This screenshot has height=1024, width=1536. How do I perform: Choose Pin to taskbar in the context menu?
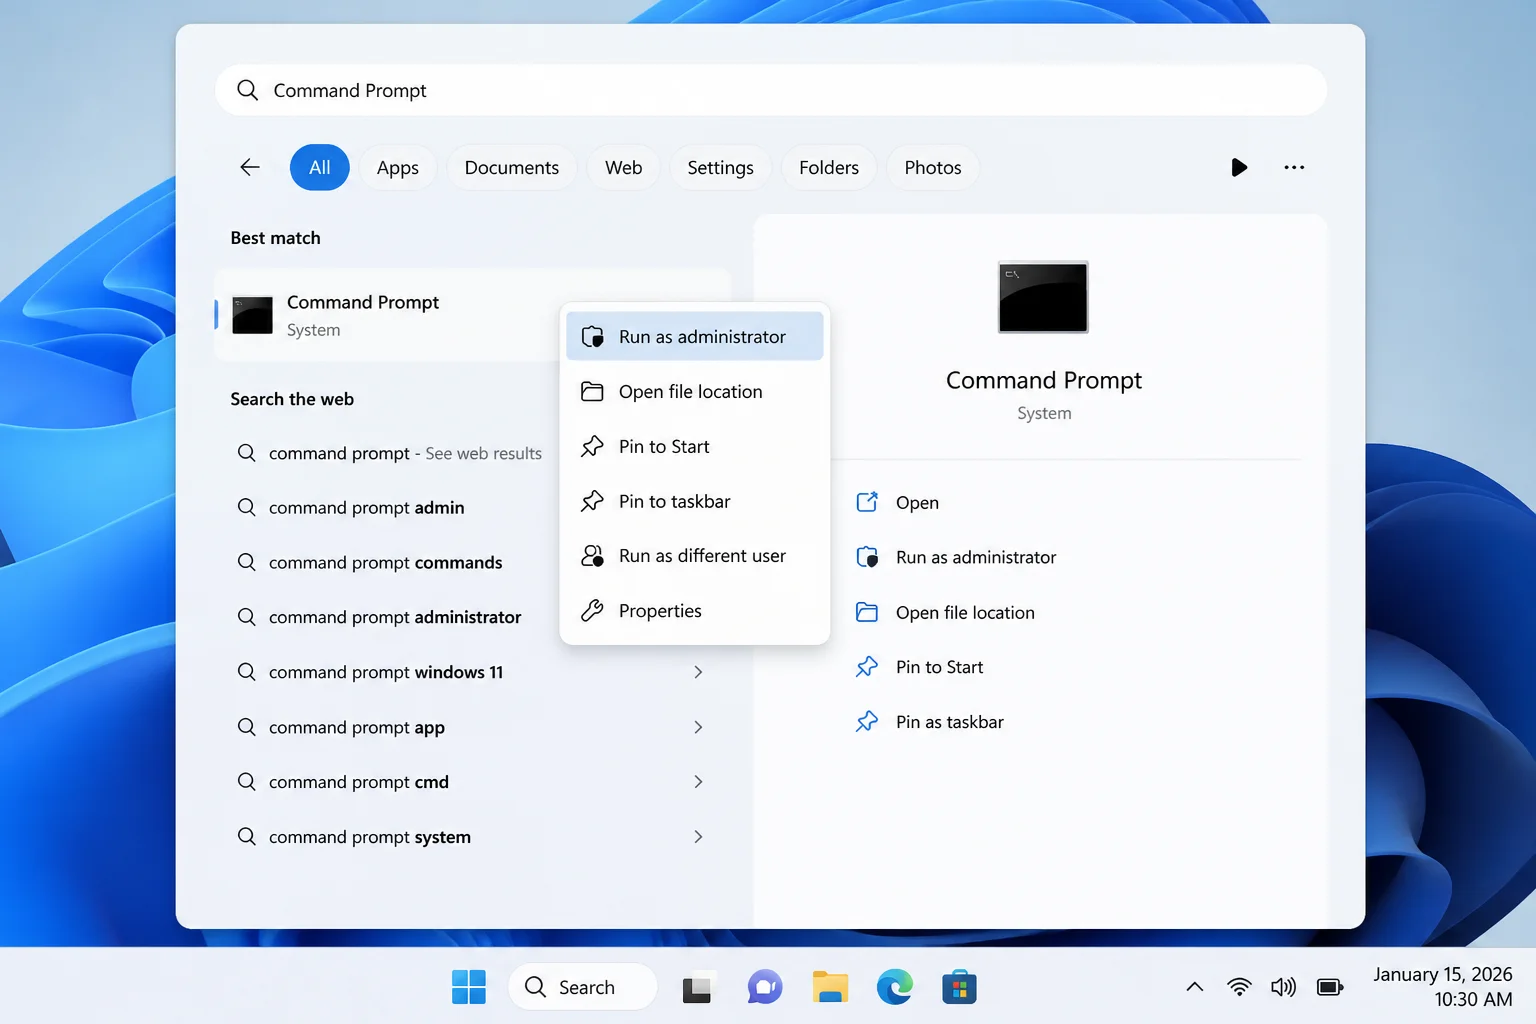coord(695,501)
